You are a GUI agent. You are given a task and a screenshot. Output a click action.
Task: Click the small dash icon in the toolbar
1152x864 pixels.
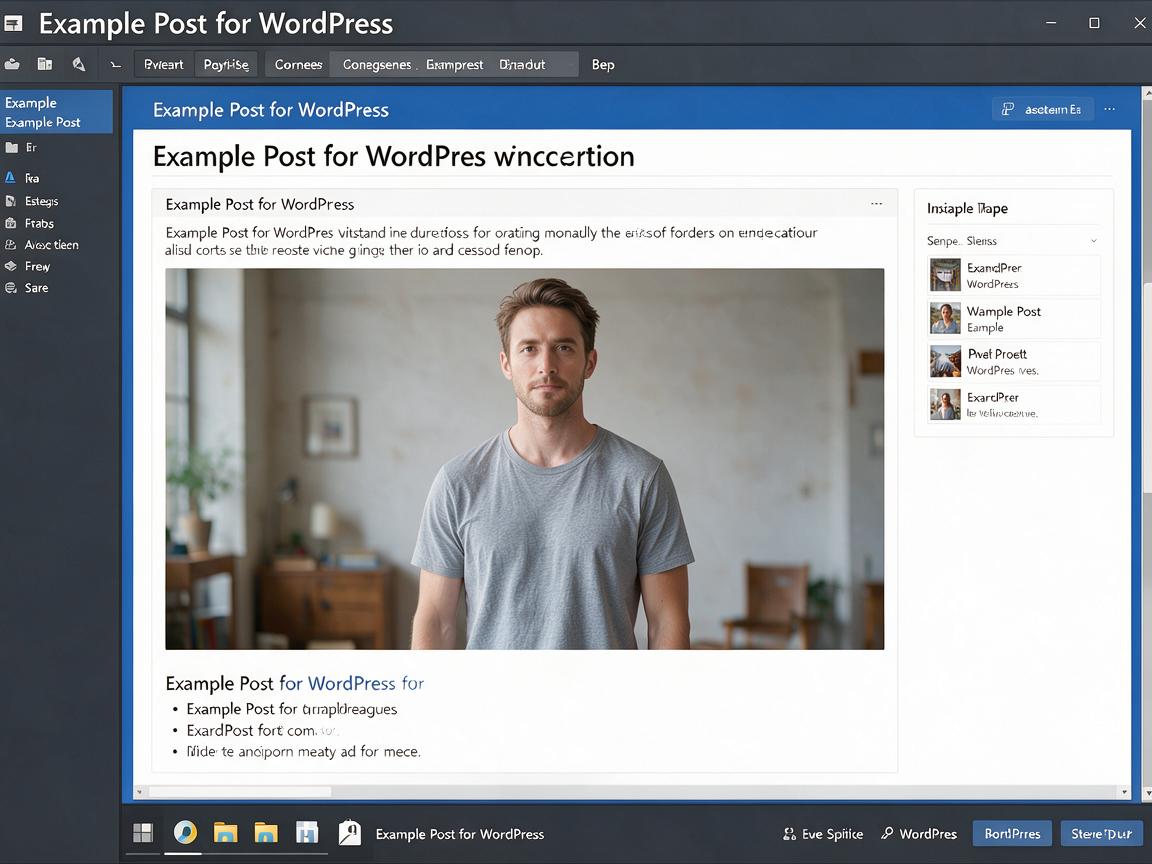115,65
